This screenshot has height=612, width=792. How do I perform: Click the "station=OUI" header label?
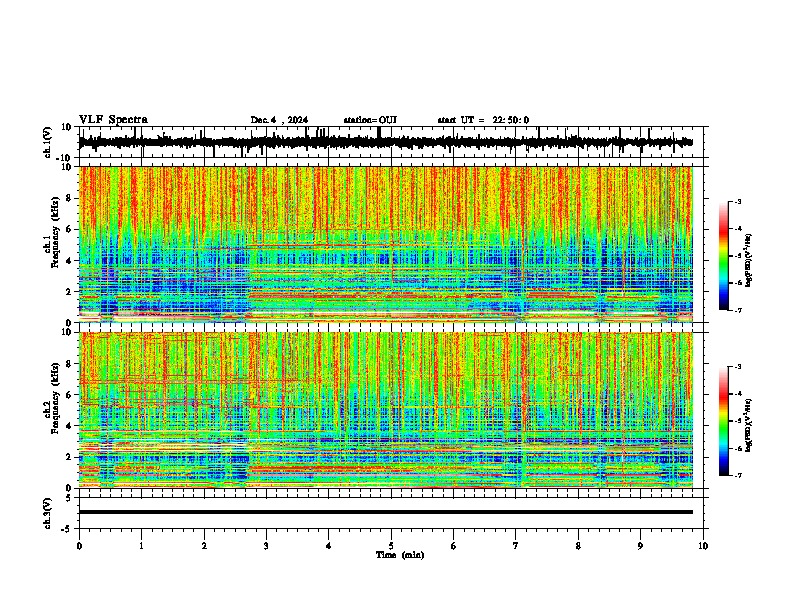tap(370, 120)
